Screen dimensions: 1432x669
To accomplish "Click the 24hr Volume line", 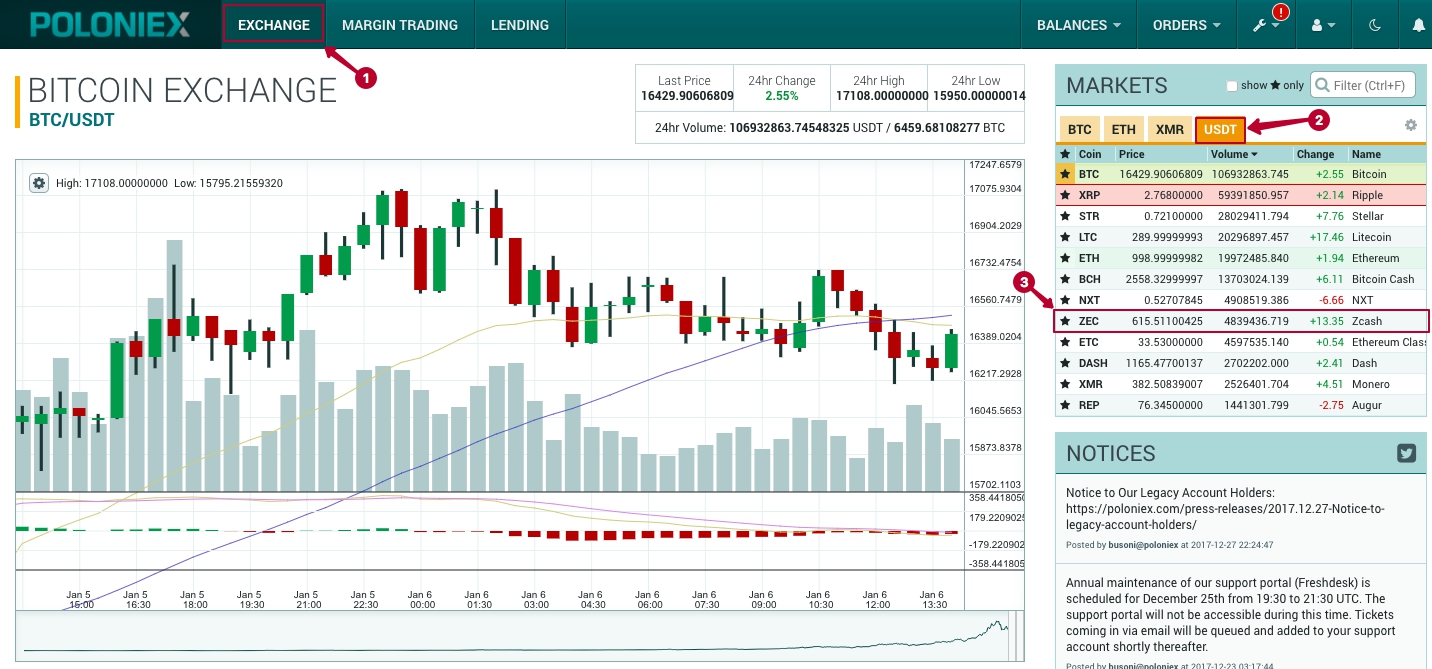I will 830,128.
